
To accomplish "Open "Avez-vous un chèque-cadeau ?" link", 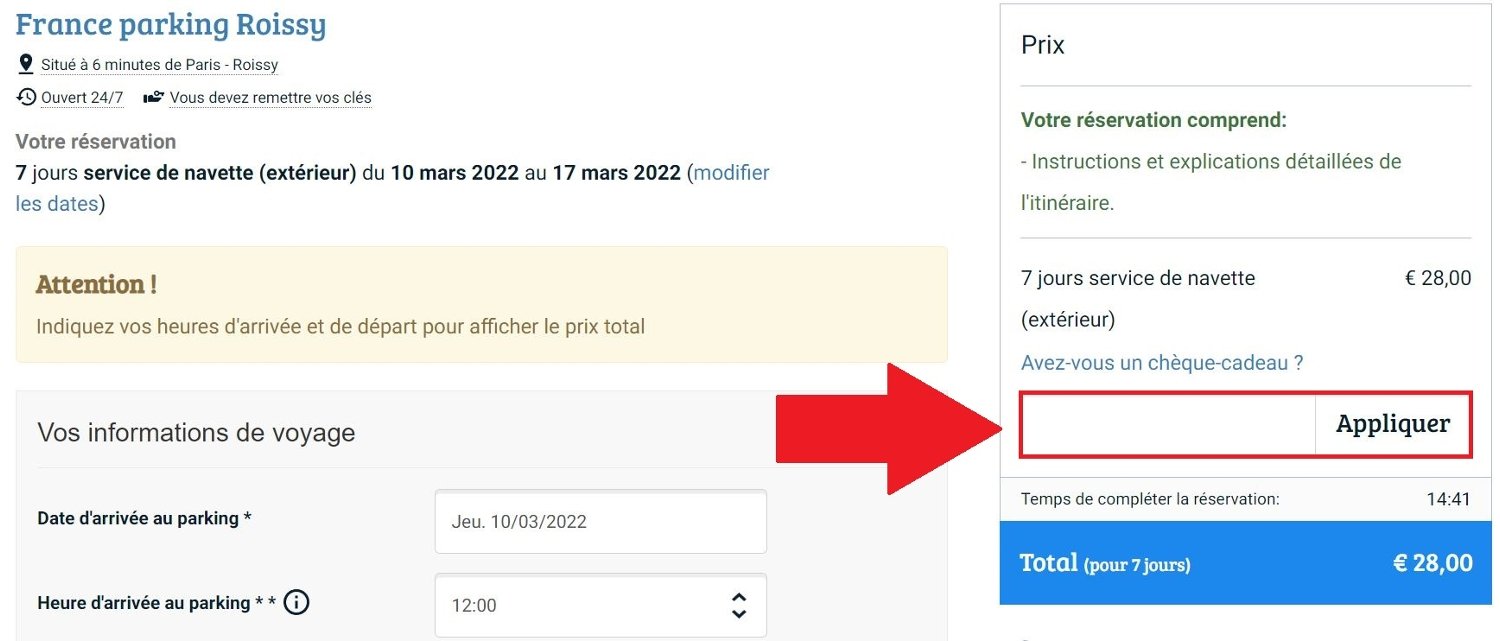I will pos(1161,362).
